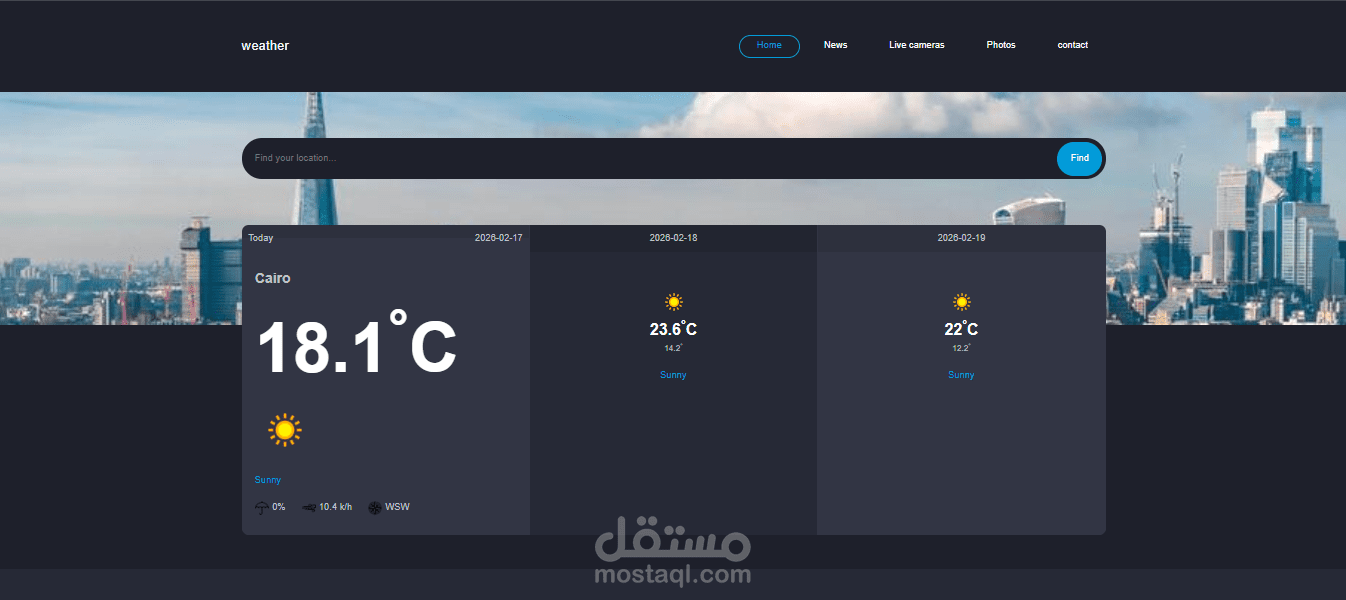Click the Sunny weather icon above the condition label
Image resolution: width=1346 pixels, height=600 pixels.
pyautogui.click(x=284, y=430)
